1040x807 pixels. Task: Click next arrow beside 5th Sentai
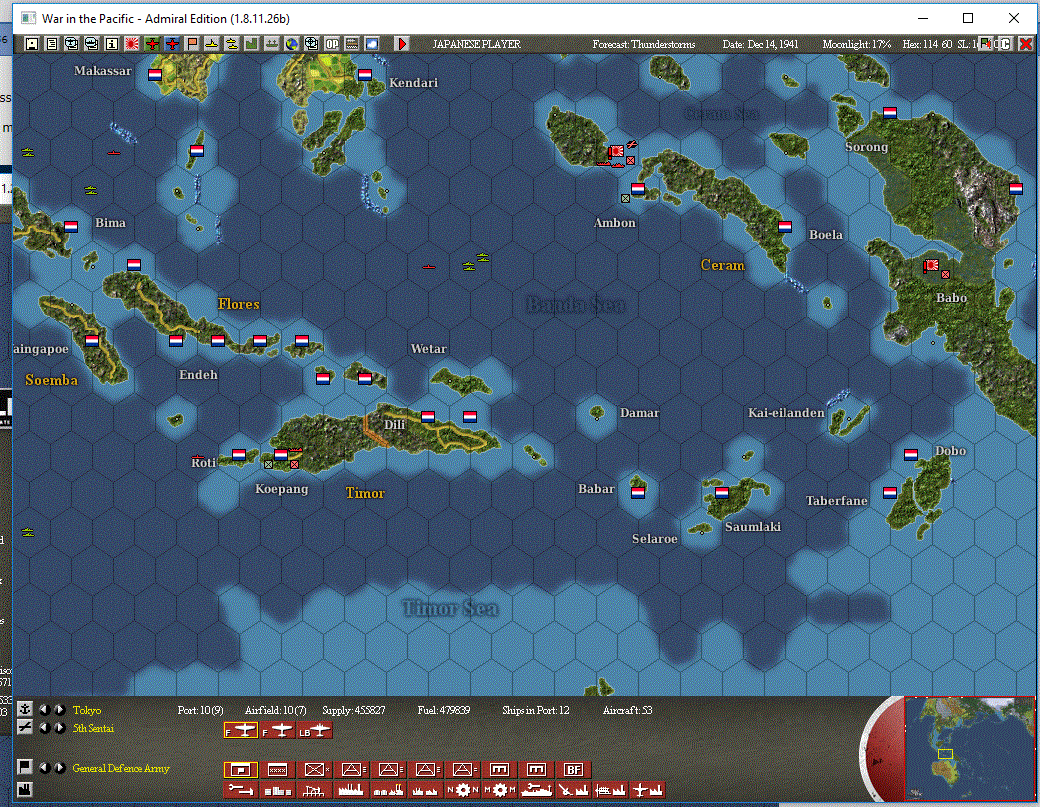pyautogui.click(x=59, y=727)
